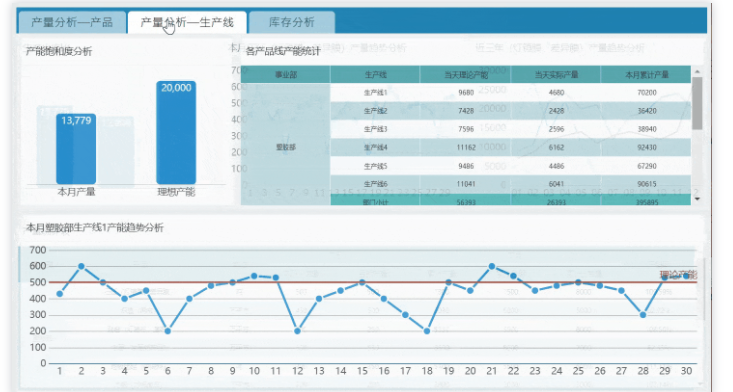Click the day 18 data point on trend line

point(427,331)
